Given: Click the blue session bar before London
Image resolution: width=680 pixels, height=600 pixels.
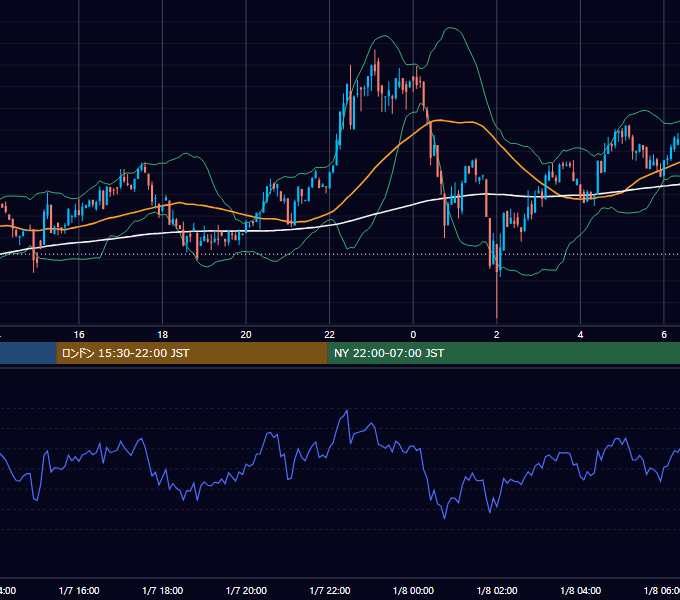Looking at the screenshot, I should pyautogui.click(x=28, y=353).
